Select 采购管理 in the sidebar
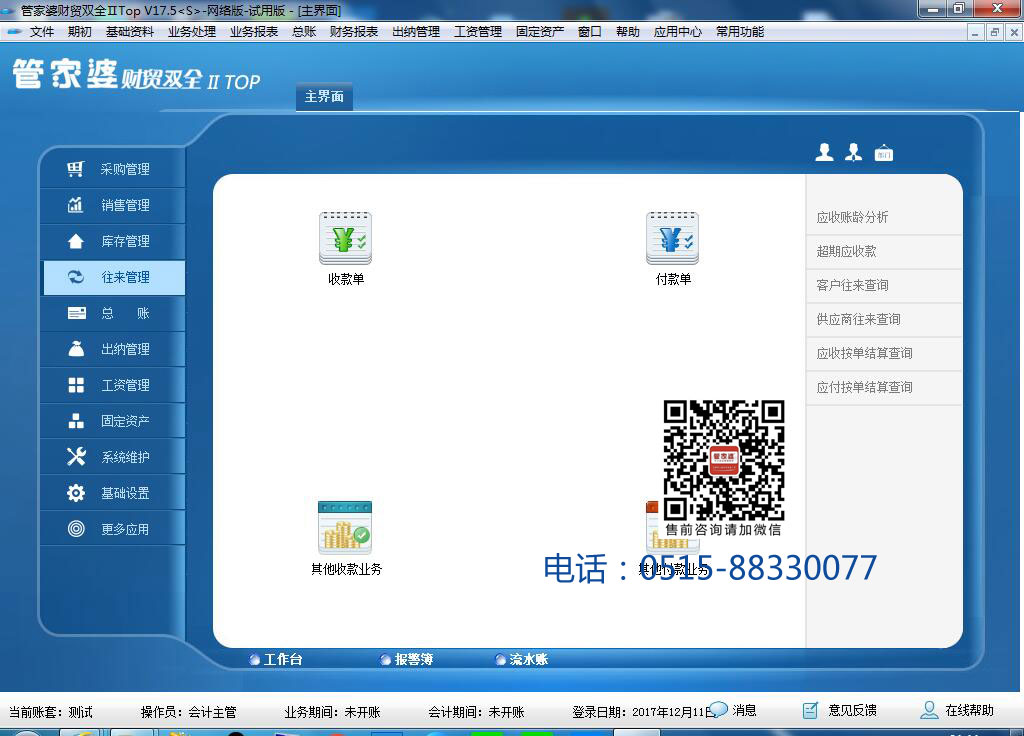 coord(112,169)
